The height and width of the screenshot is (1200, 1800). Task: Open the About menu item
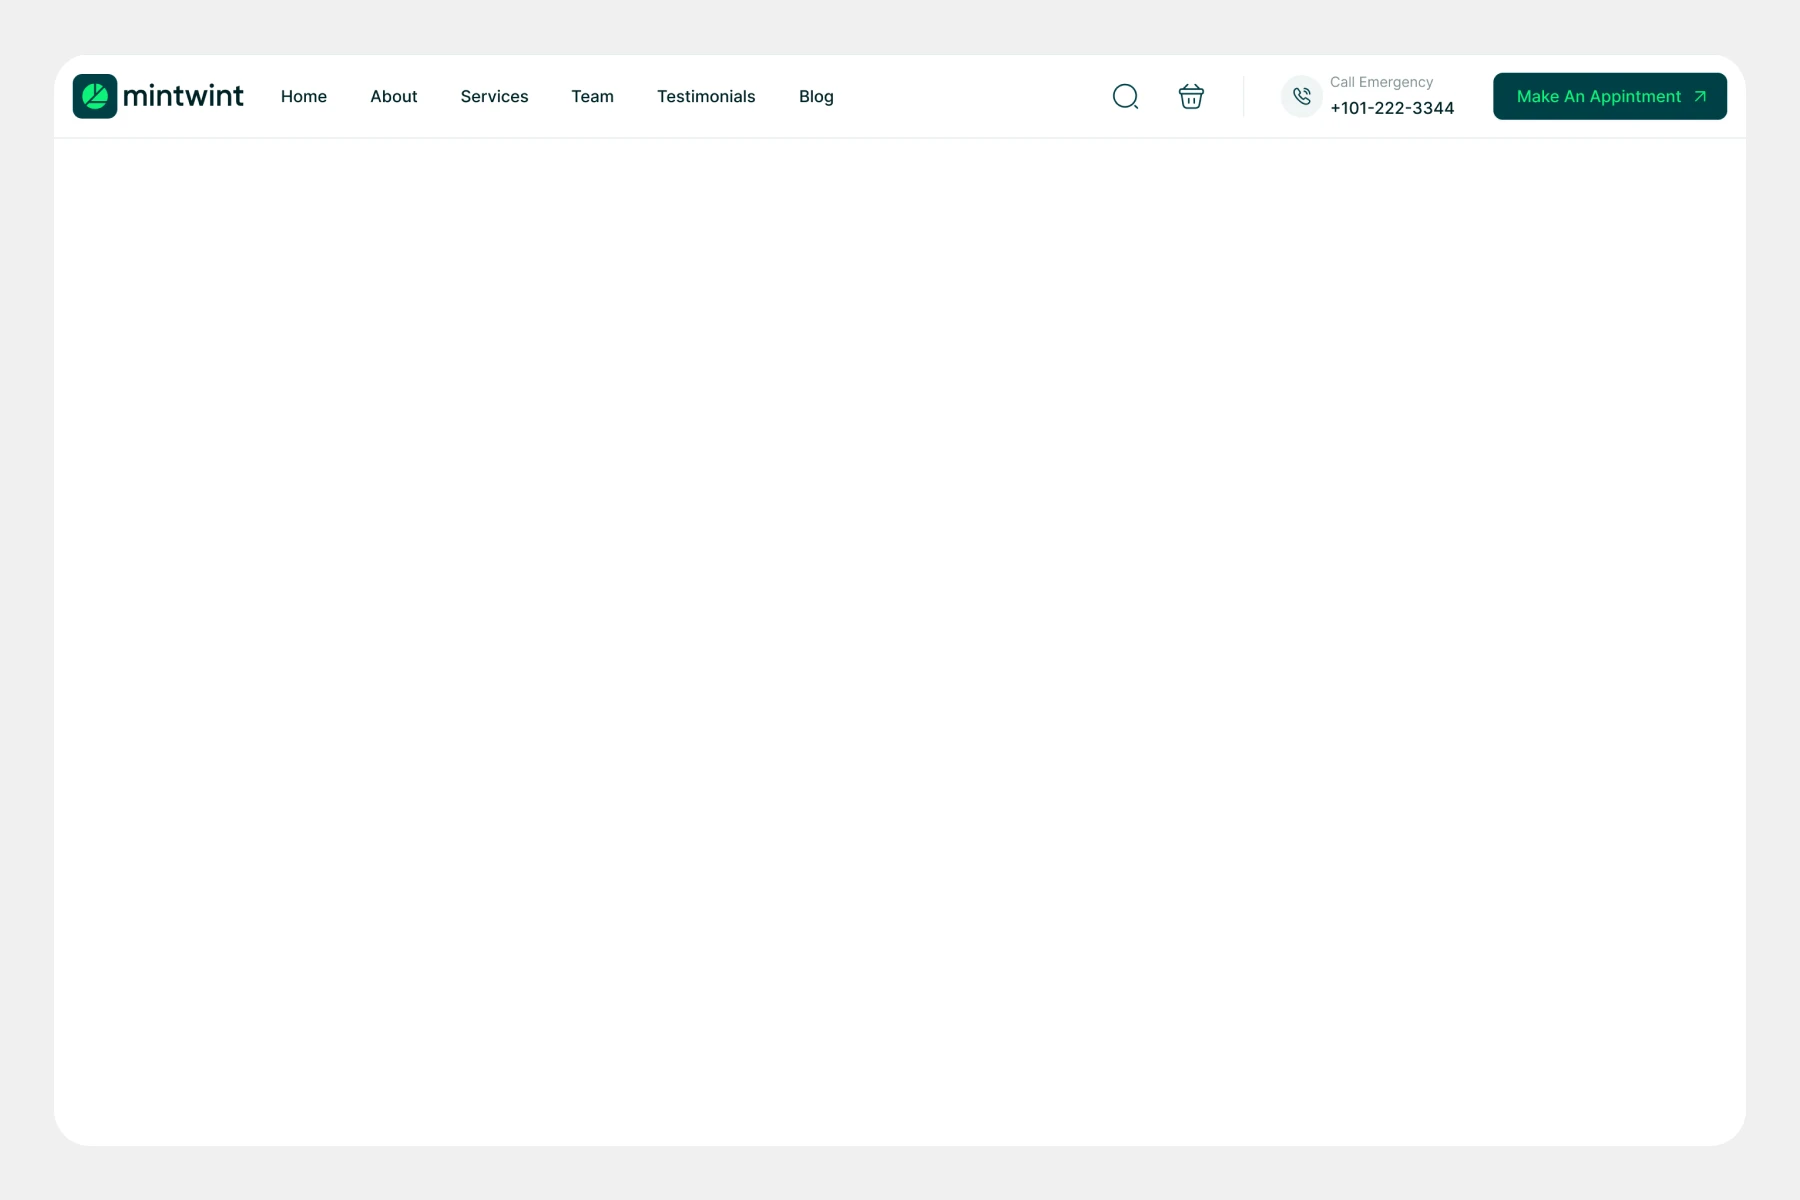click(394, 96)
